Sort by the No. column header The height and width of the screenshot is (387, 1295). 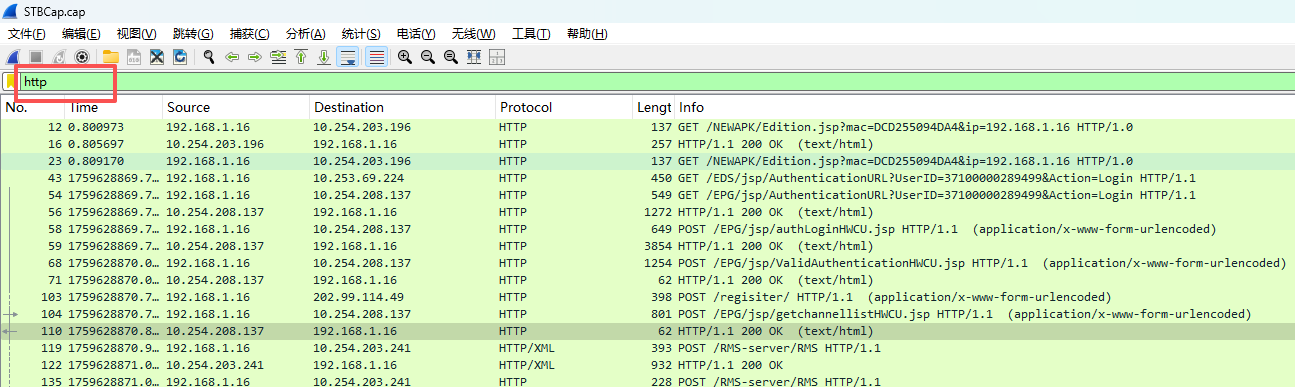(x=33, y=107)
